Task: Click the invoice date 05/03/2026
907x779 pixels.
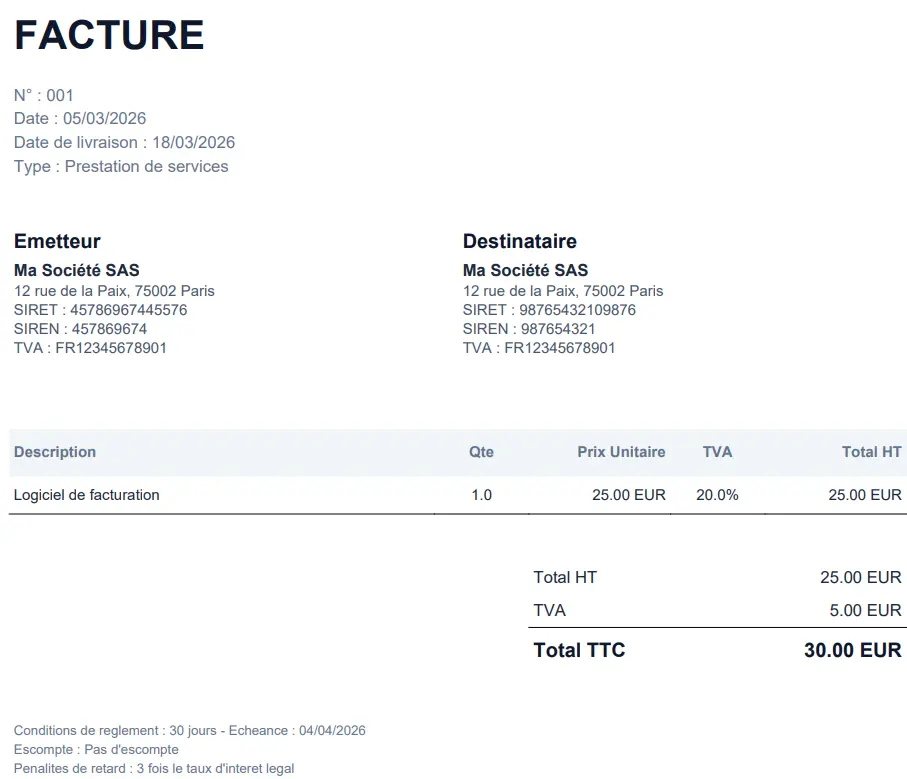Action: click(104, 119)
